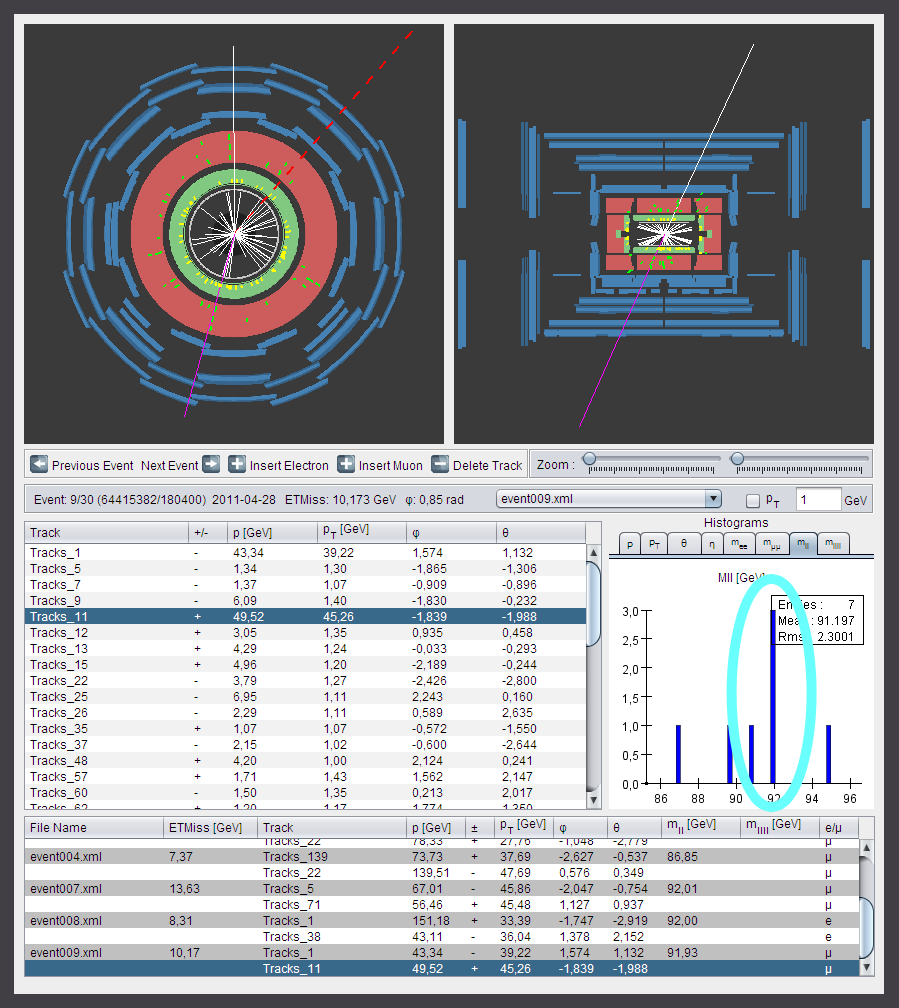Sort track table by φ column header

click(451, 532)
